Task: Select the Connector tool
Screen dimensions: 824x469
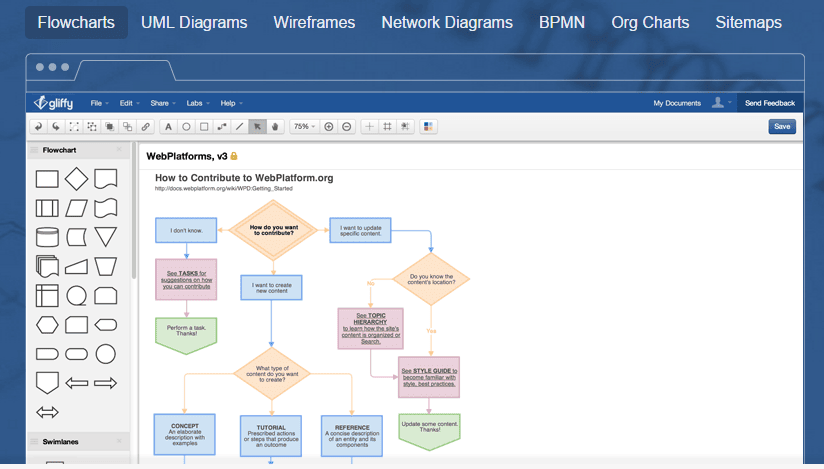Action: 222,127
